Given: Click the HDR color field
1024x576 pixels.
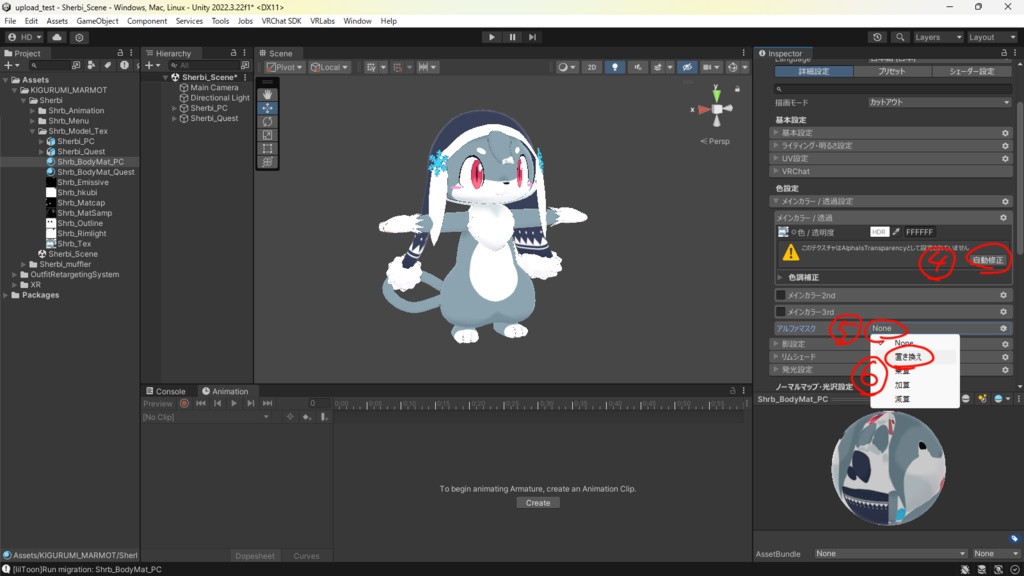Looking at the screenshot, I should tap(880, 232).
